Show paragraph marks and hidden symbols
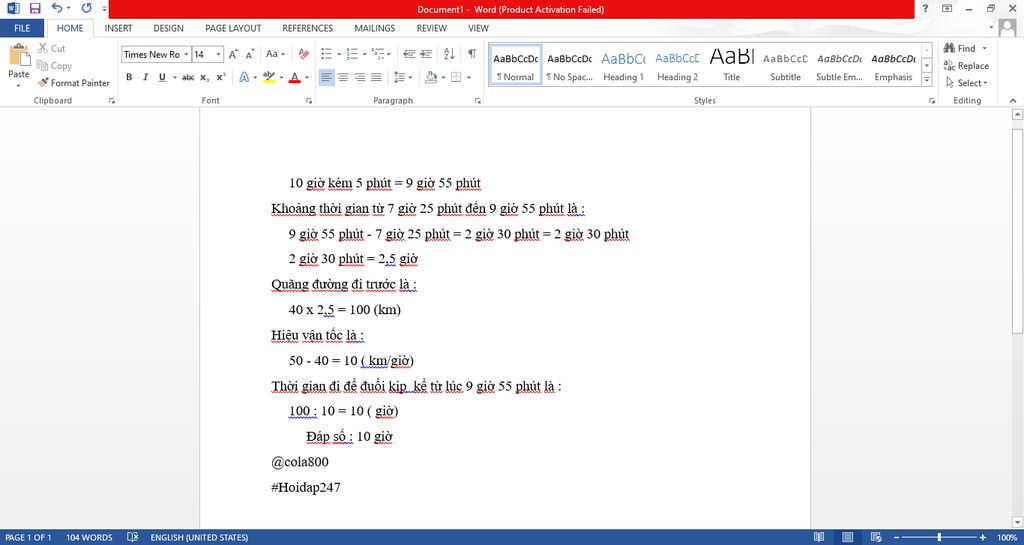Viewport: 1024px width, 545px height. coord(472,54)
